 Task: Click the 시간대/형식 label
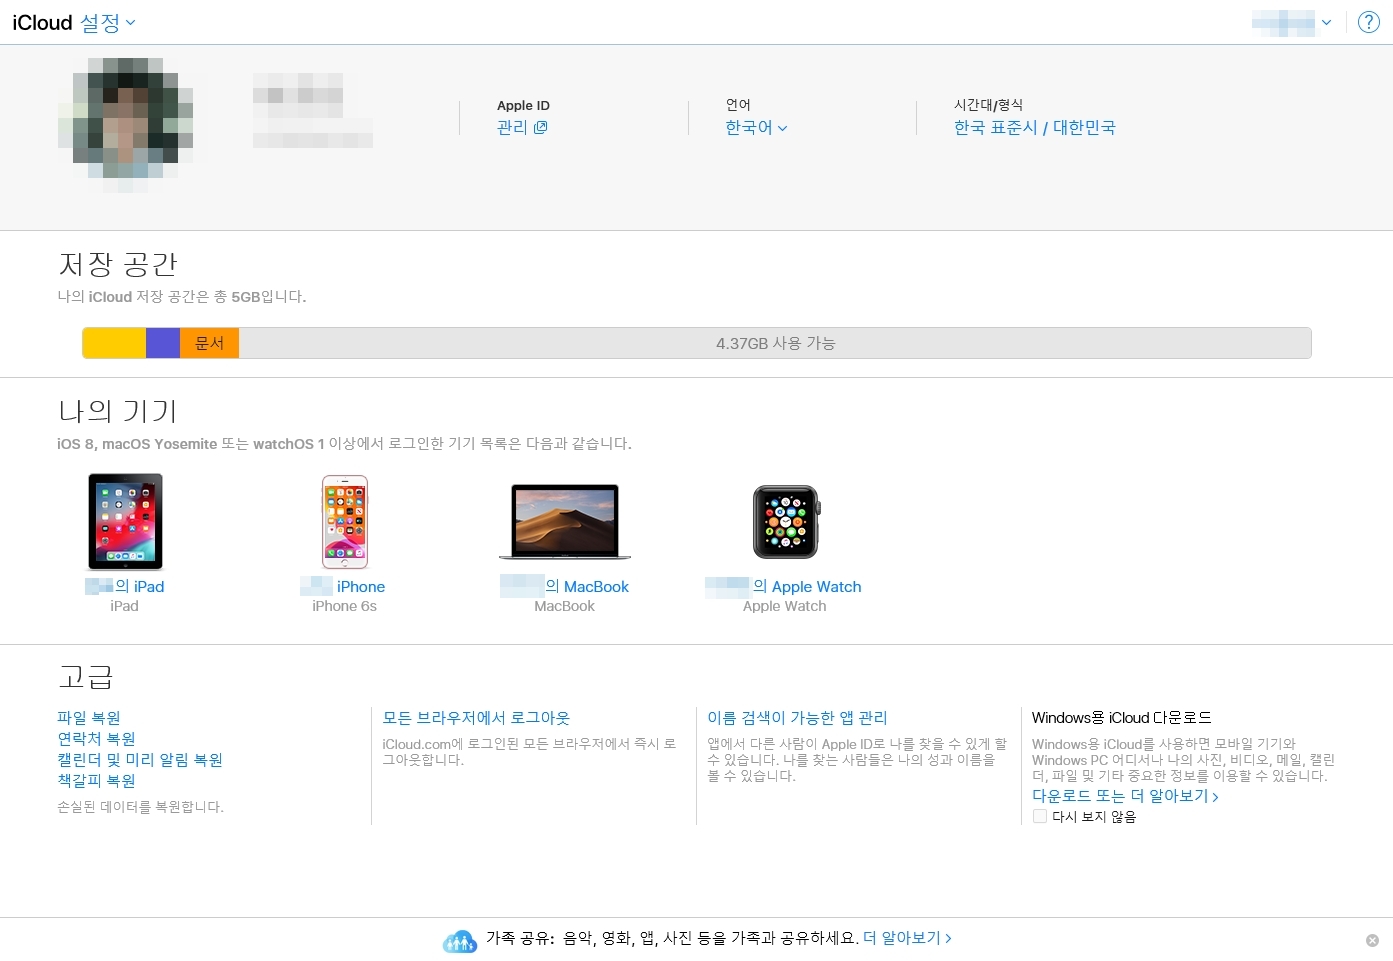tap(988, 105)
